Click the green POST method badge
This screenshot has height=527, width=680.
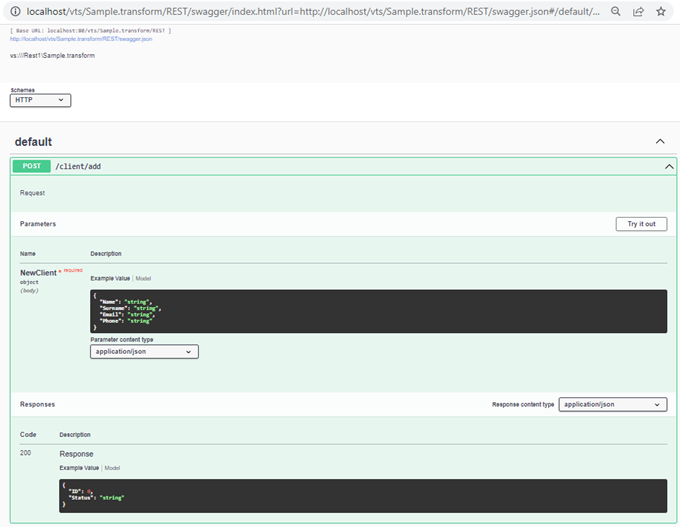(32, 166)
